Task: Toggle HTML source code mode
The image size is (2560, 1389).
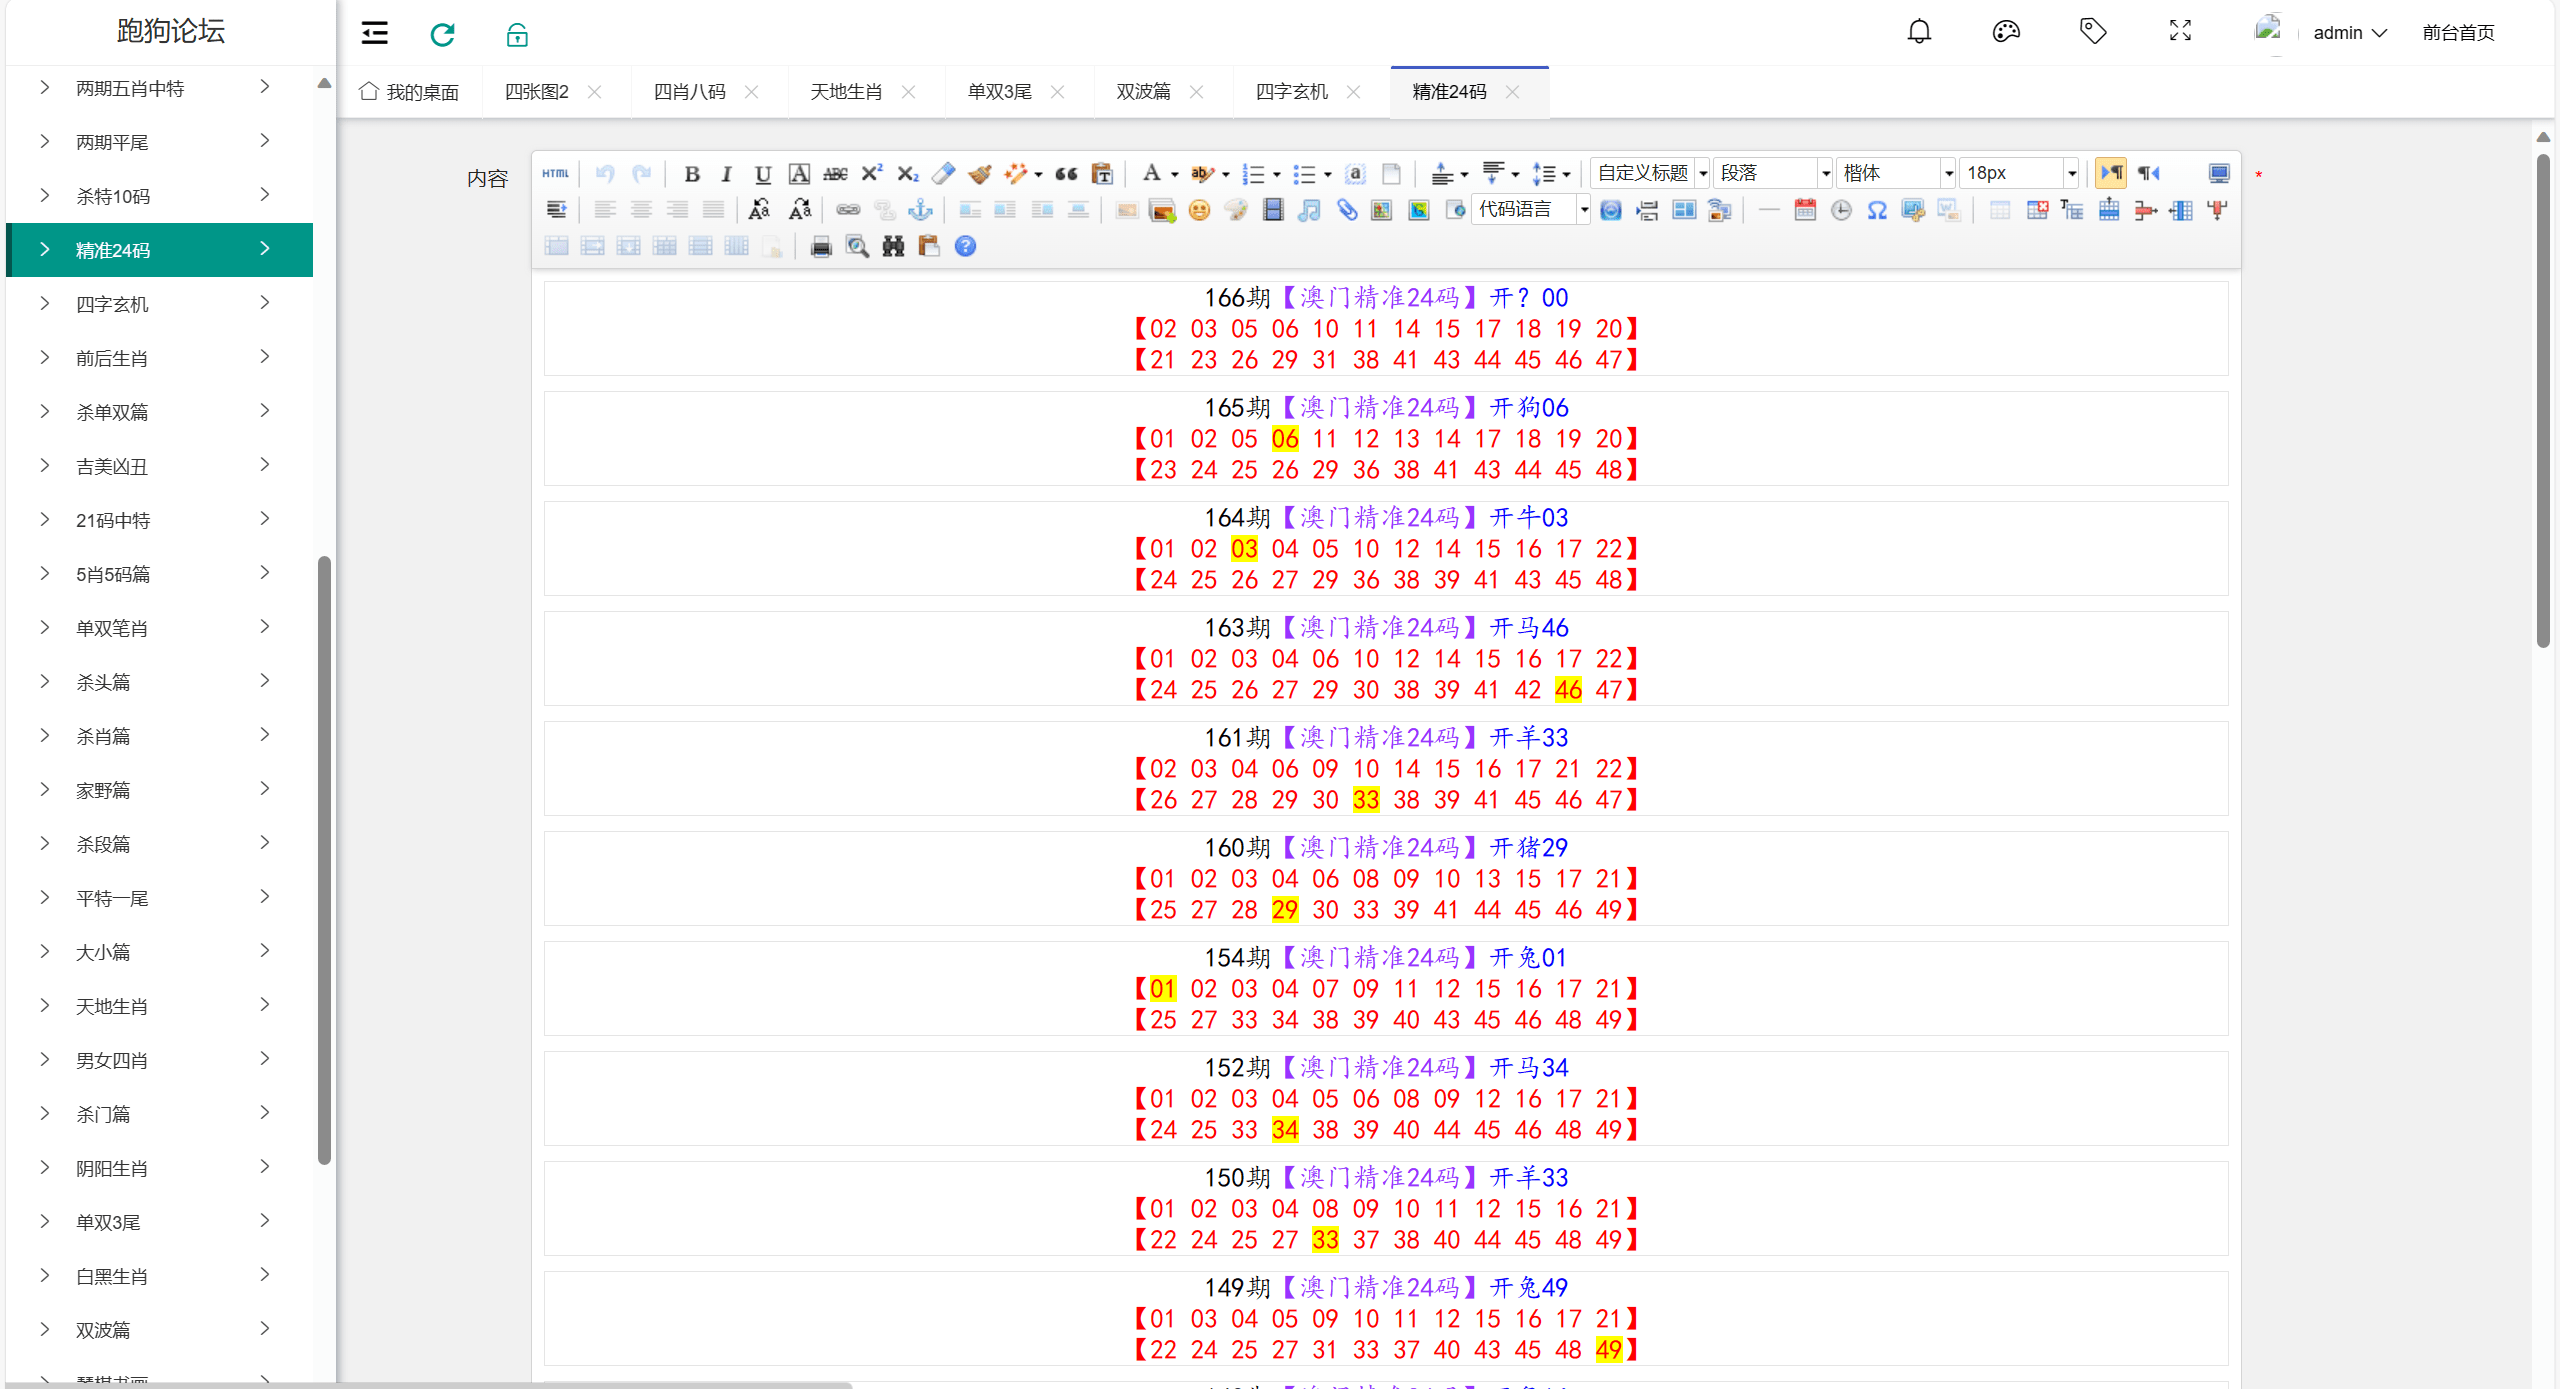Action: [556, 174]
